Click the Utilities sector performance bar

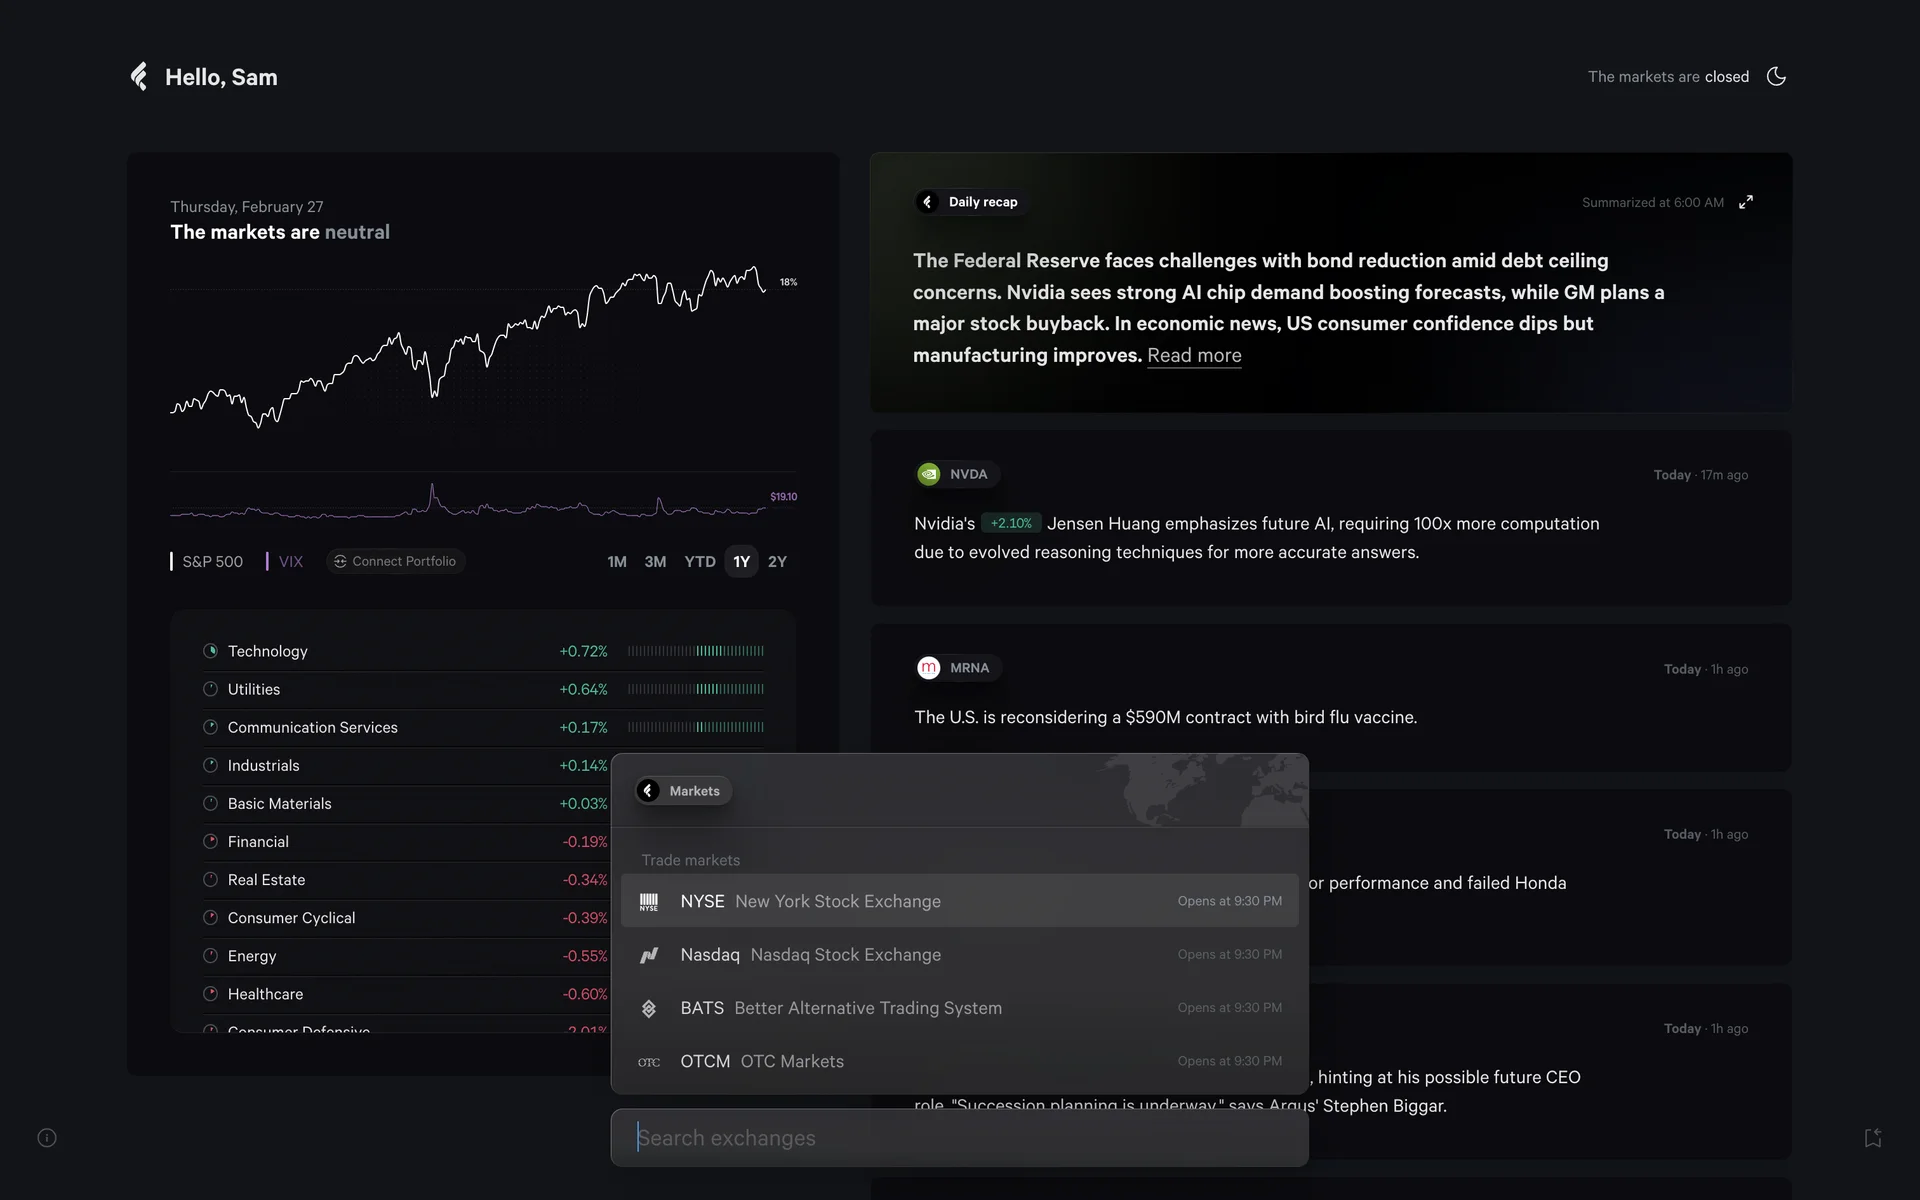pos(695,689)
